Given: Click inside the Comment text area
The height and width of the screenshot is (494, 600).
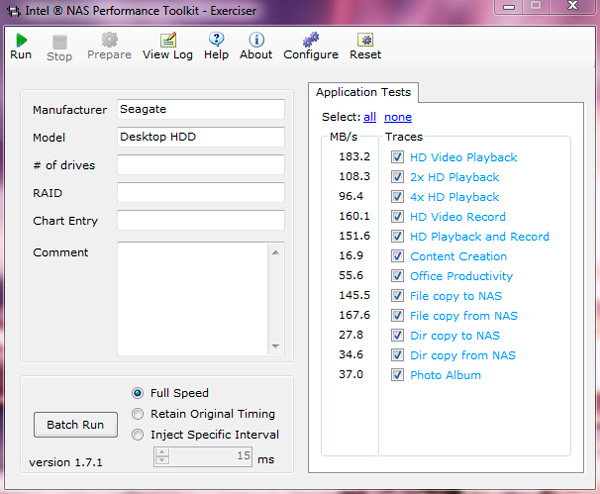Looking at the screenshot, I should (193, 299).
